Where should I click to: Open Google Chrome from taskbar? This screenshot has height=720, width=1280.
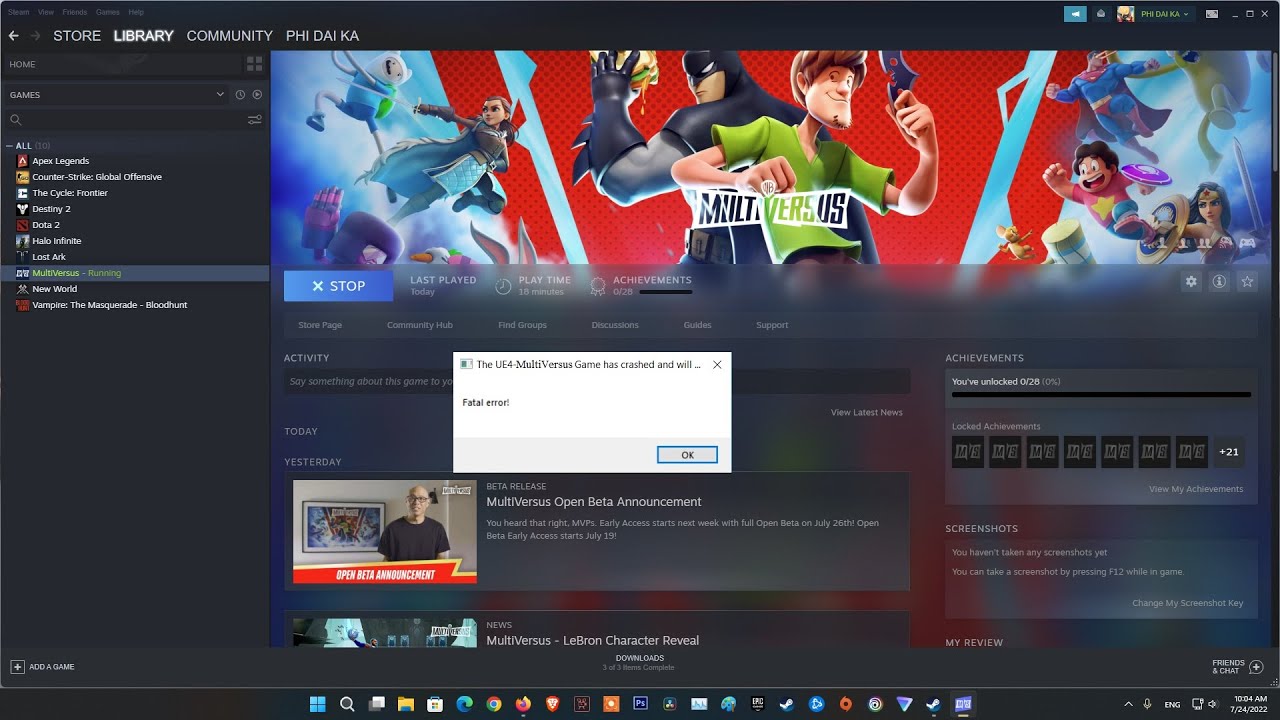[x=494, y=704]
